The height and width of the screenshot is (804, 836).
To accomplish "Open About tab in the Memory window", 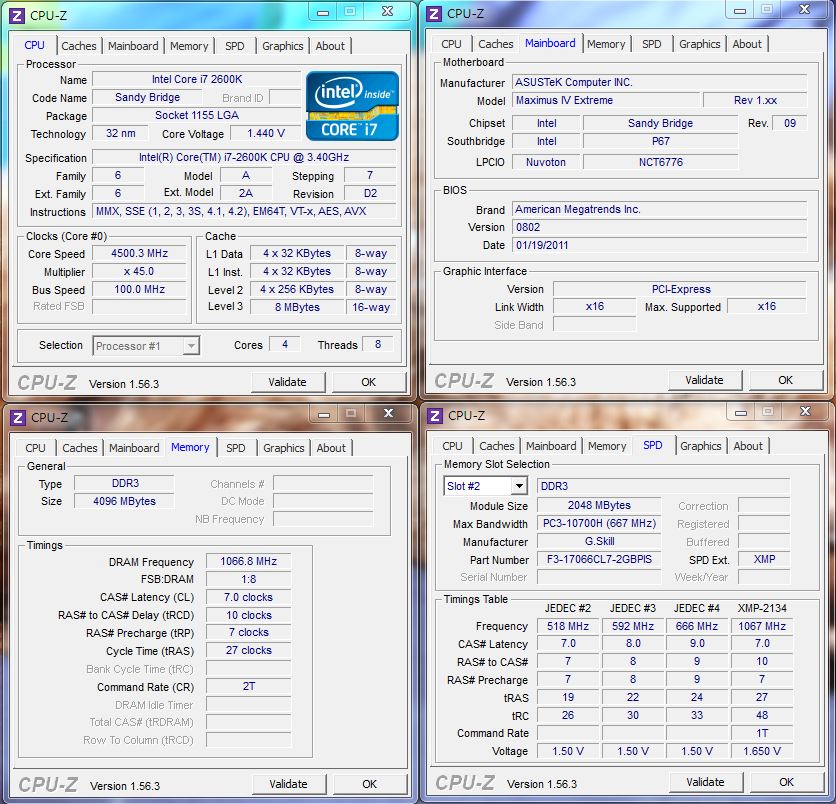I will (331, 448).
